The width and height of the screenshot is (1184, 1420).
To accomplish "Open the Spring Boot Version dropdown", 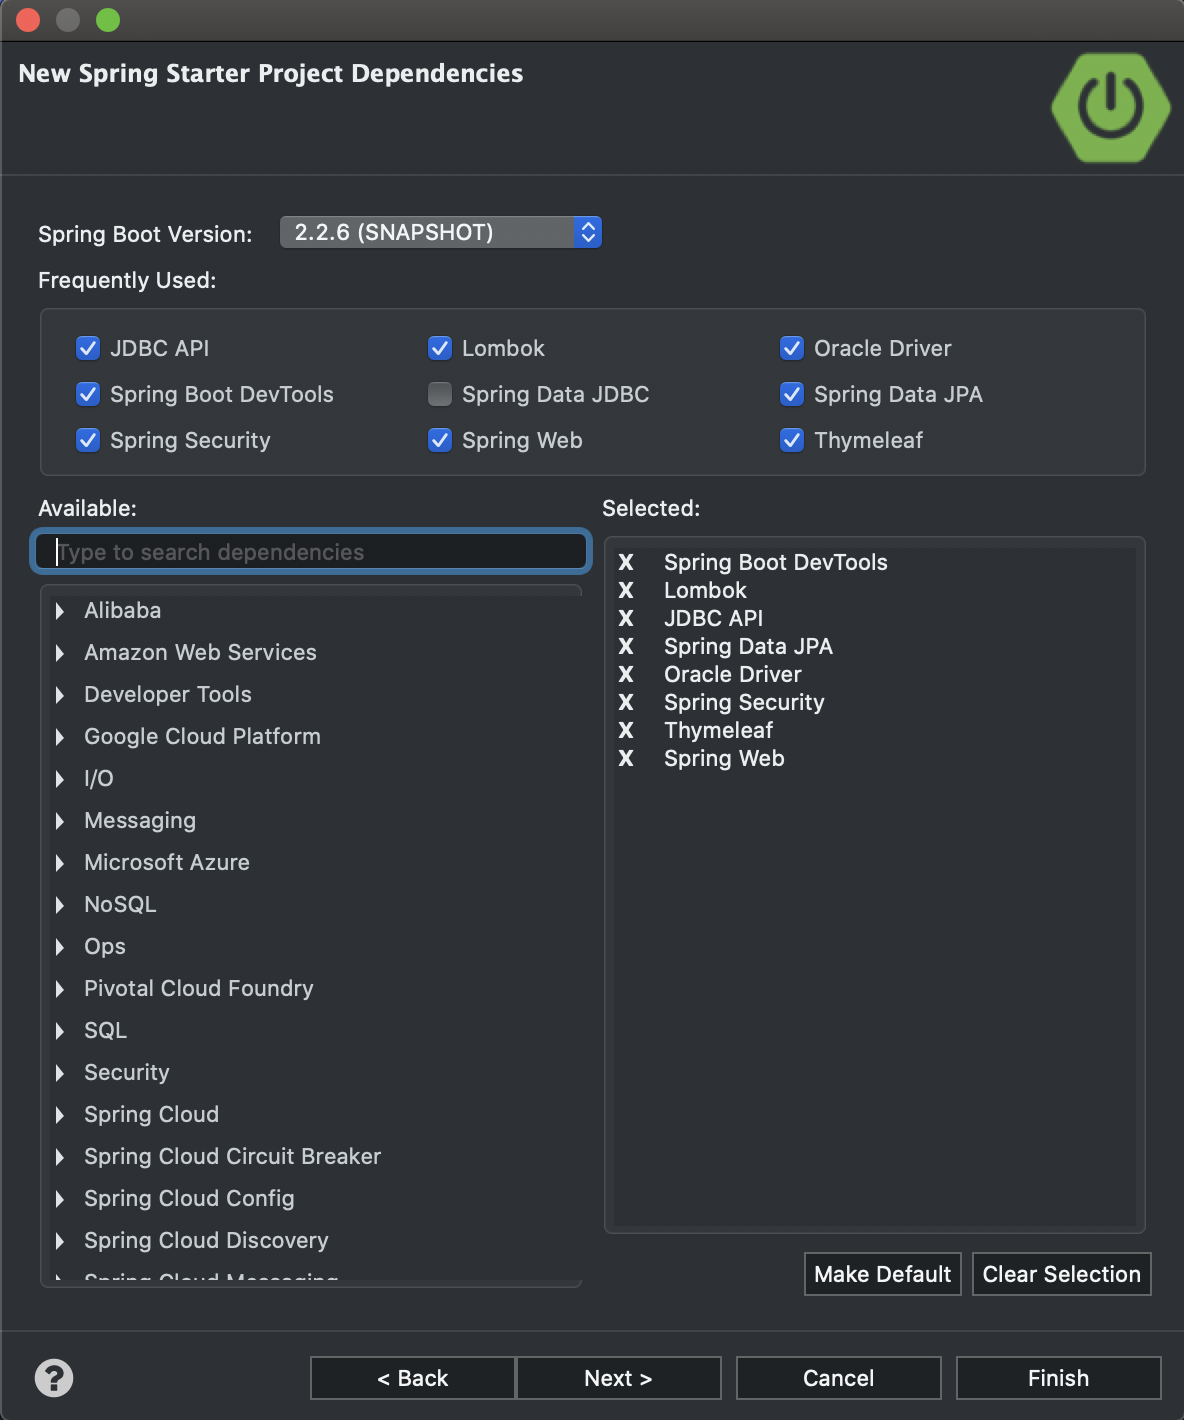I will pos(441,232).
